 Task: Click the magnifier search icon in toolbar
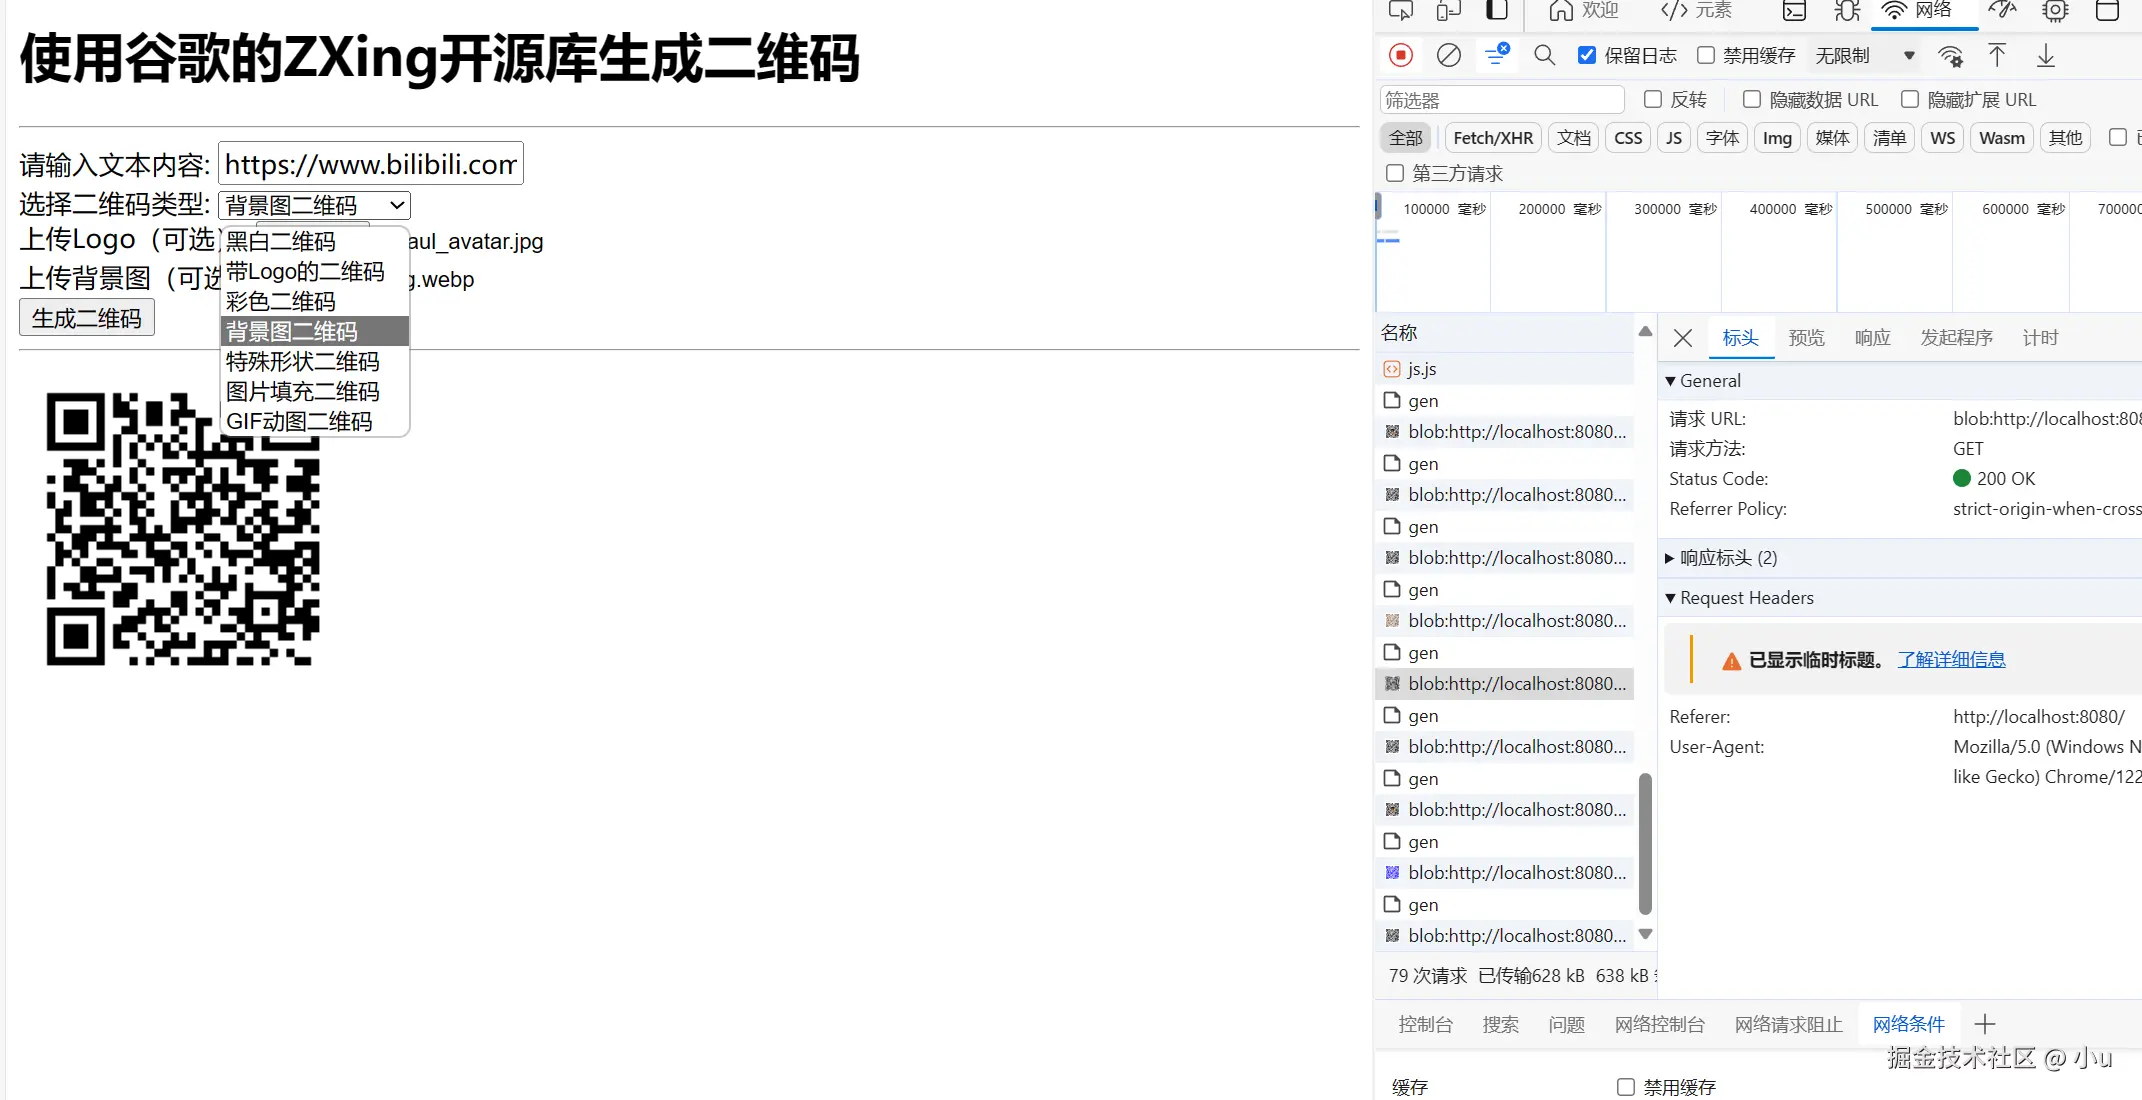tap(1544, 55)
